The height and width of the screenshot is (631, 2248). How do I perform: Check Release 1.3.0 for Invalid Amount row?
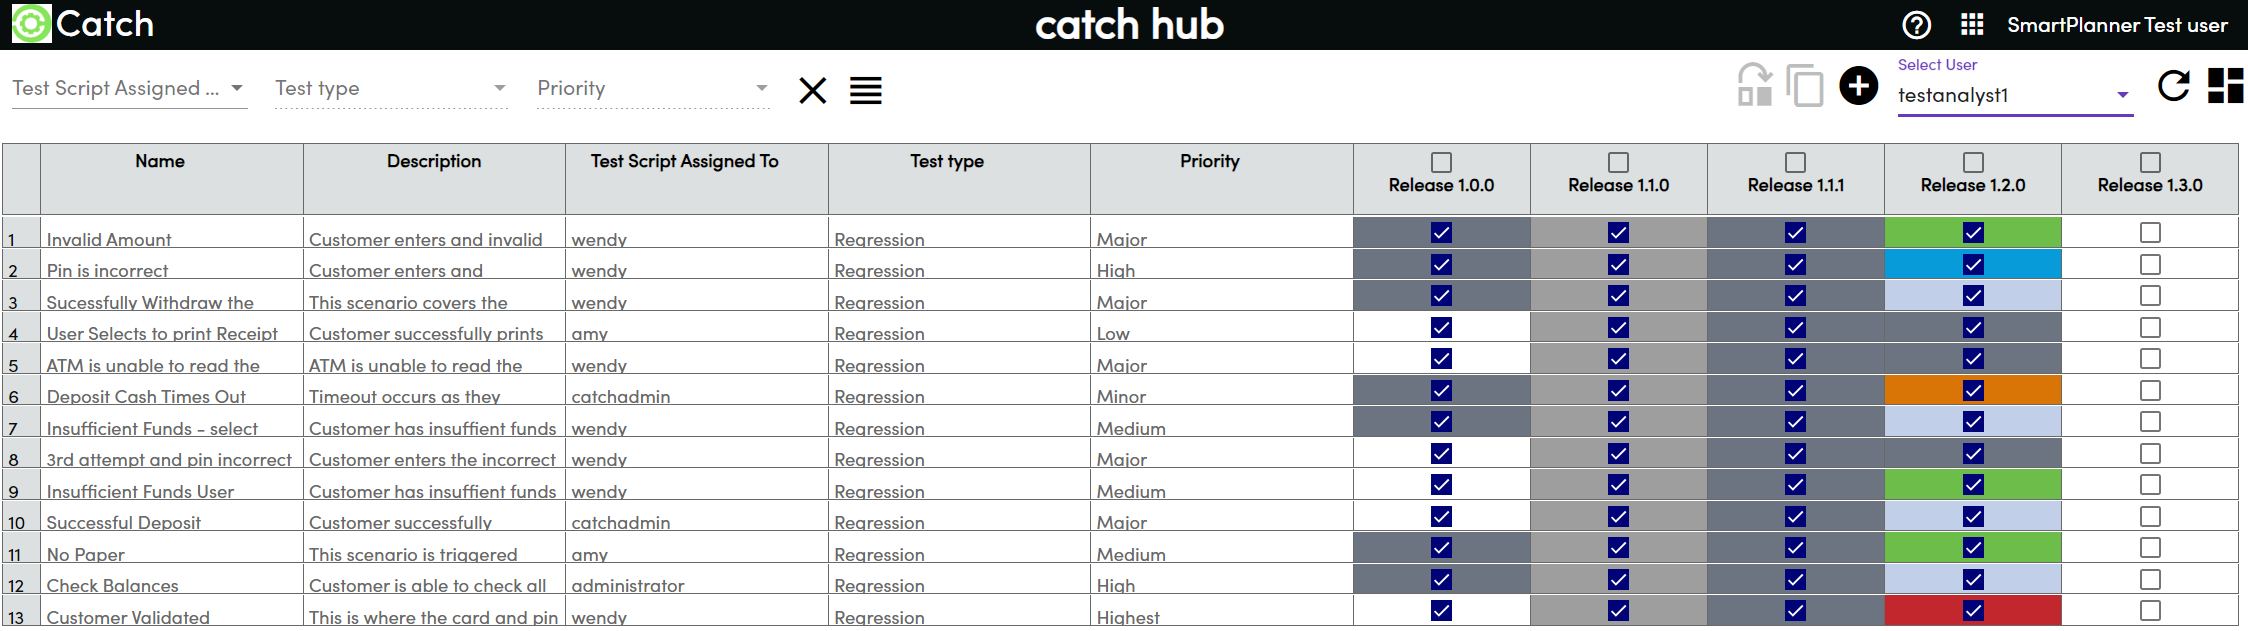pos(2150,233)
